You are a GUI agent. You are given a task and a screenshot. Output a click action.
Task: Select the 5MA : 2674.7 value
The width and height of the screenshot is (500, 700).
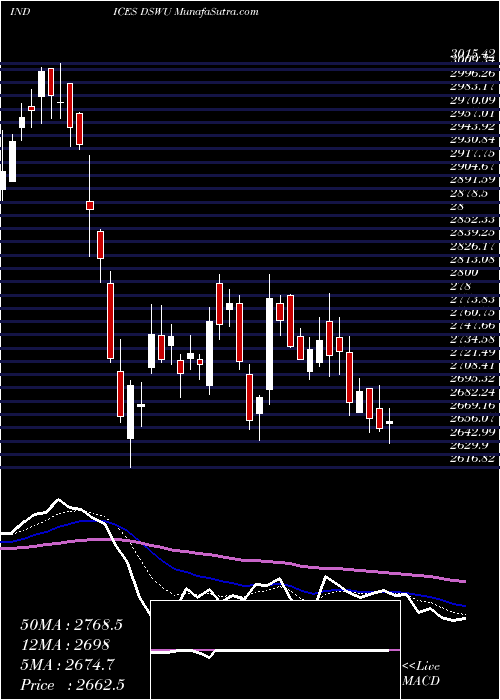coord(68,665)
